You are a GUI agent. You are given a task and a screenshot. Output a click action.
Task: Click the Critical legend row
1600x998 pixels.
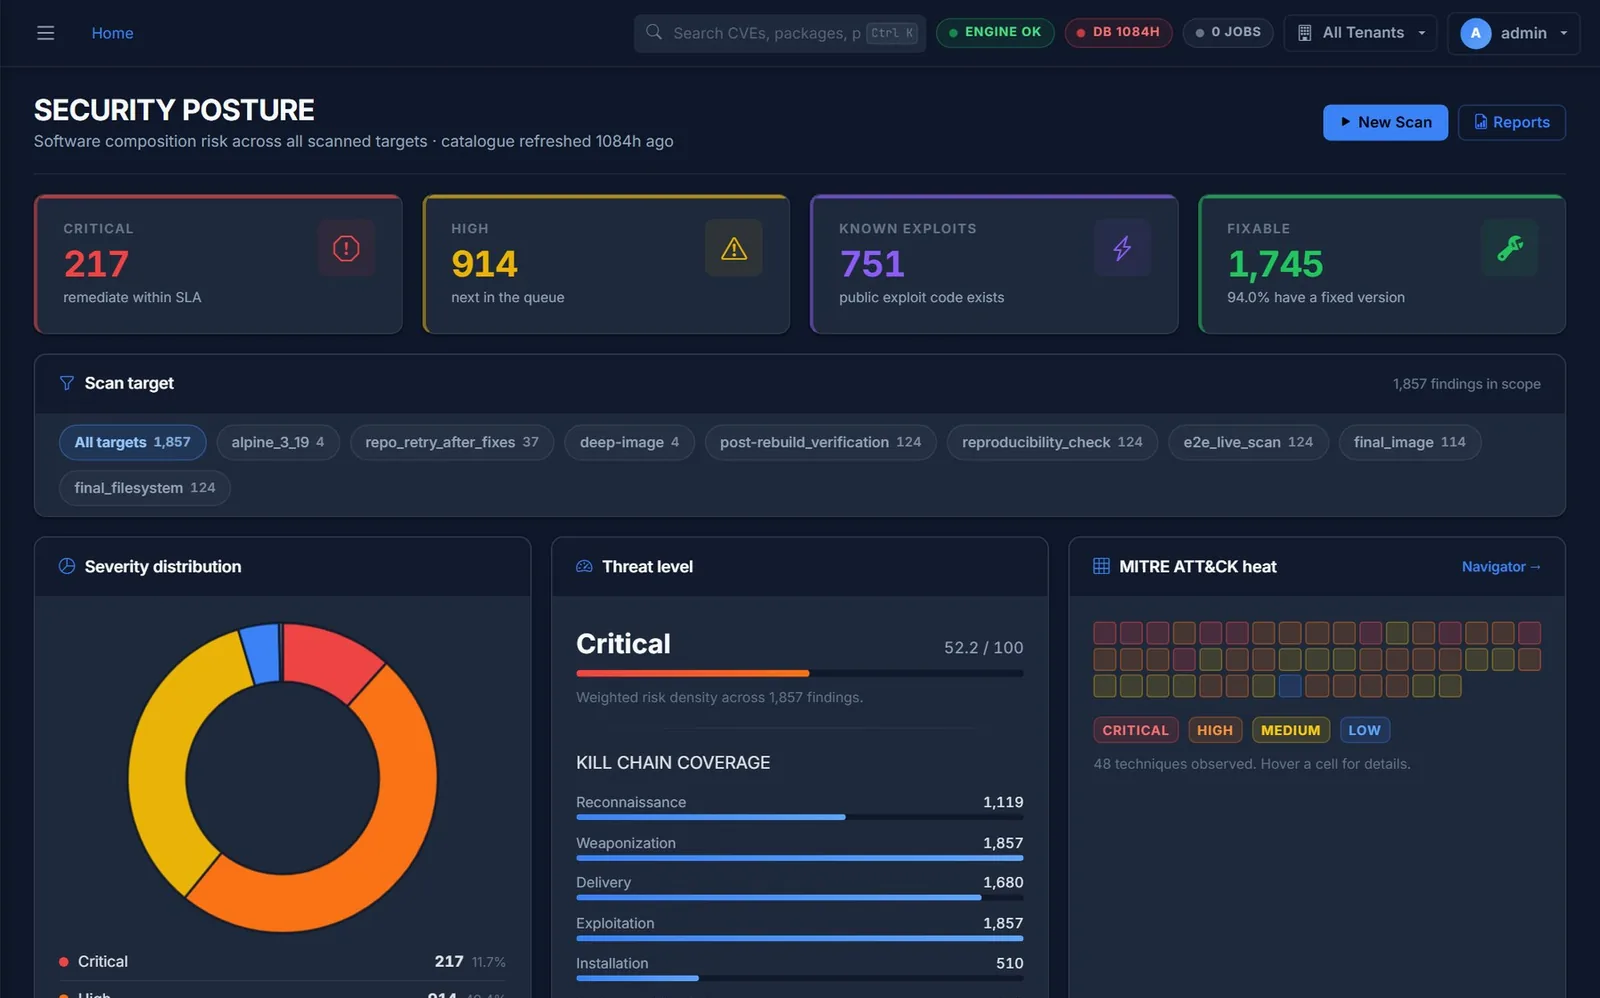click(x=282, y=961)
